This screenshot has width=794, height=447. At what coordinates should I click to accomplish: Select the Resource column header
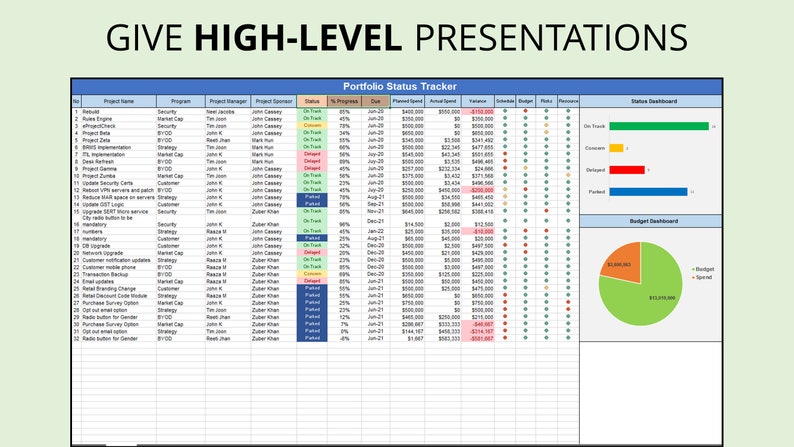(568, 101)
